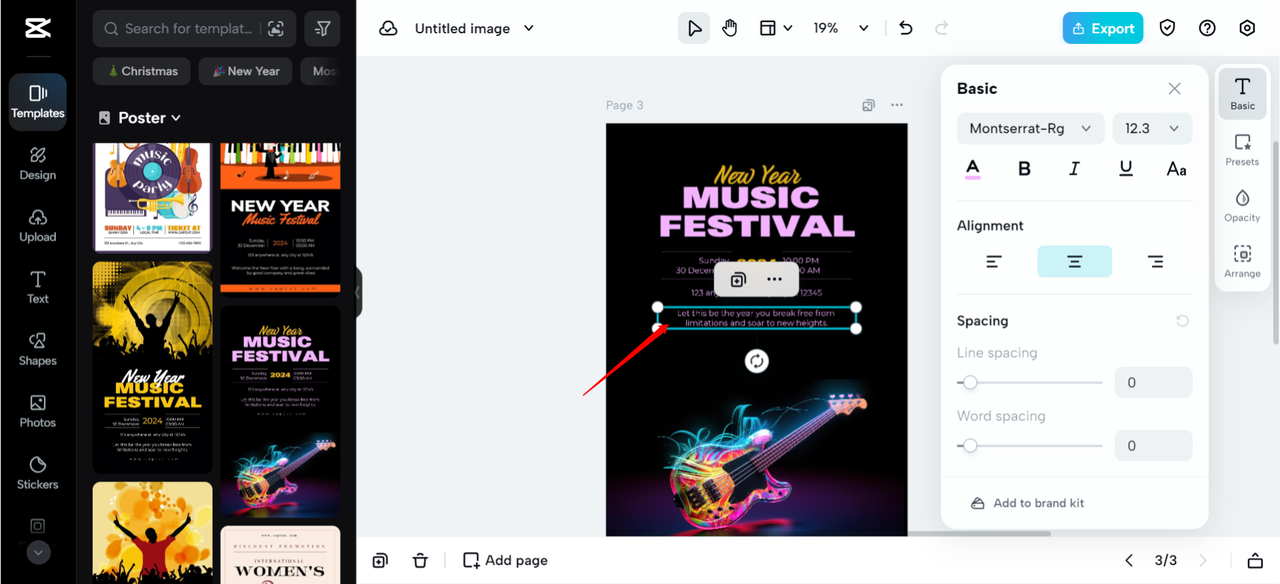Click Add to brand kit
This screenshot has height=584, width=1280.
(x=1027, y=503)
